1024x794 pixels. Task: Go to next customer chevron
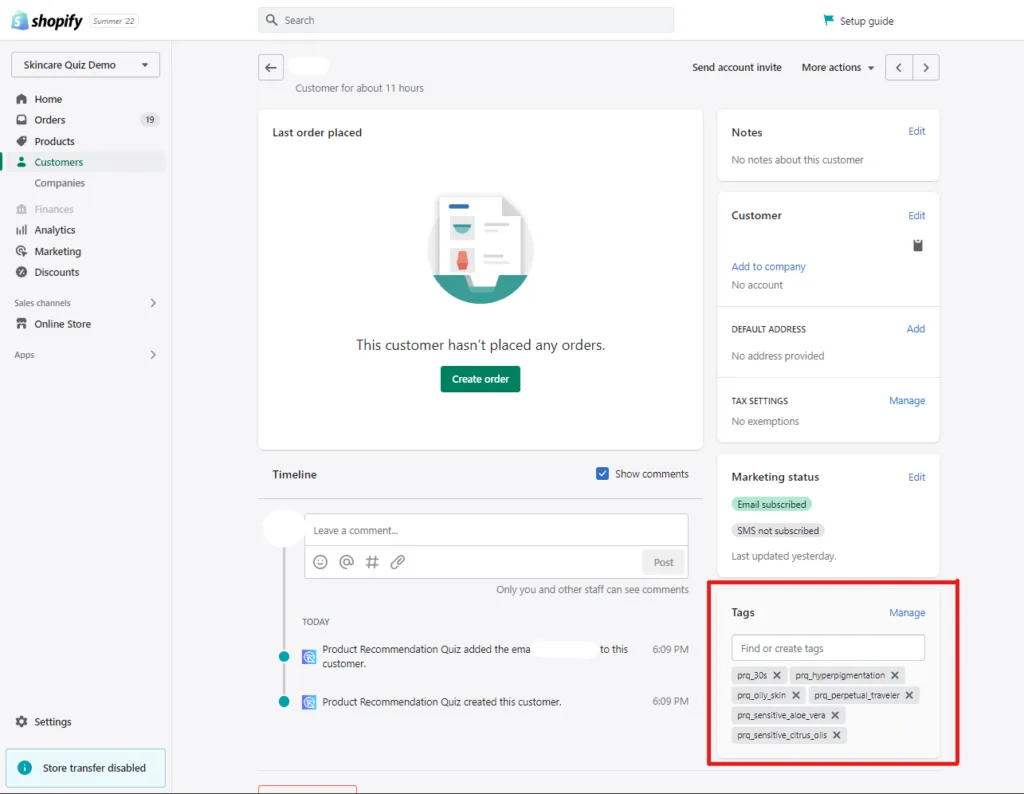coord(926,67)
